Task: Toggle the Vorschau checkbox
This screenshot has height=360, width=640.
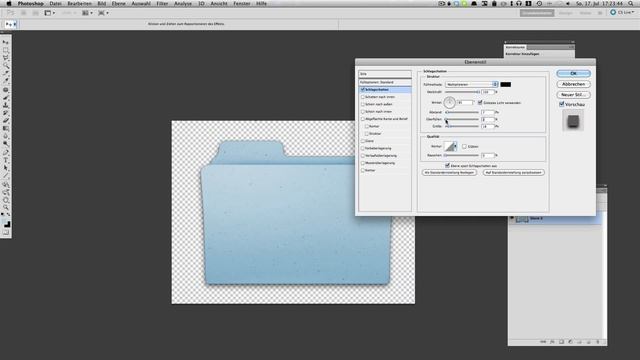Action: tap(562, 104)
